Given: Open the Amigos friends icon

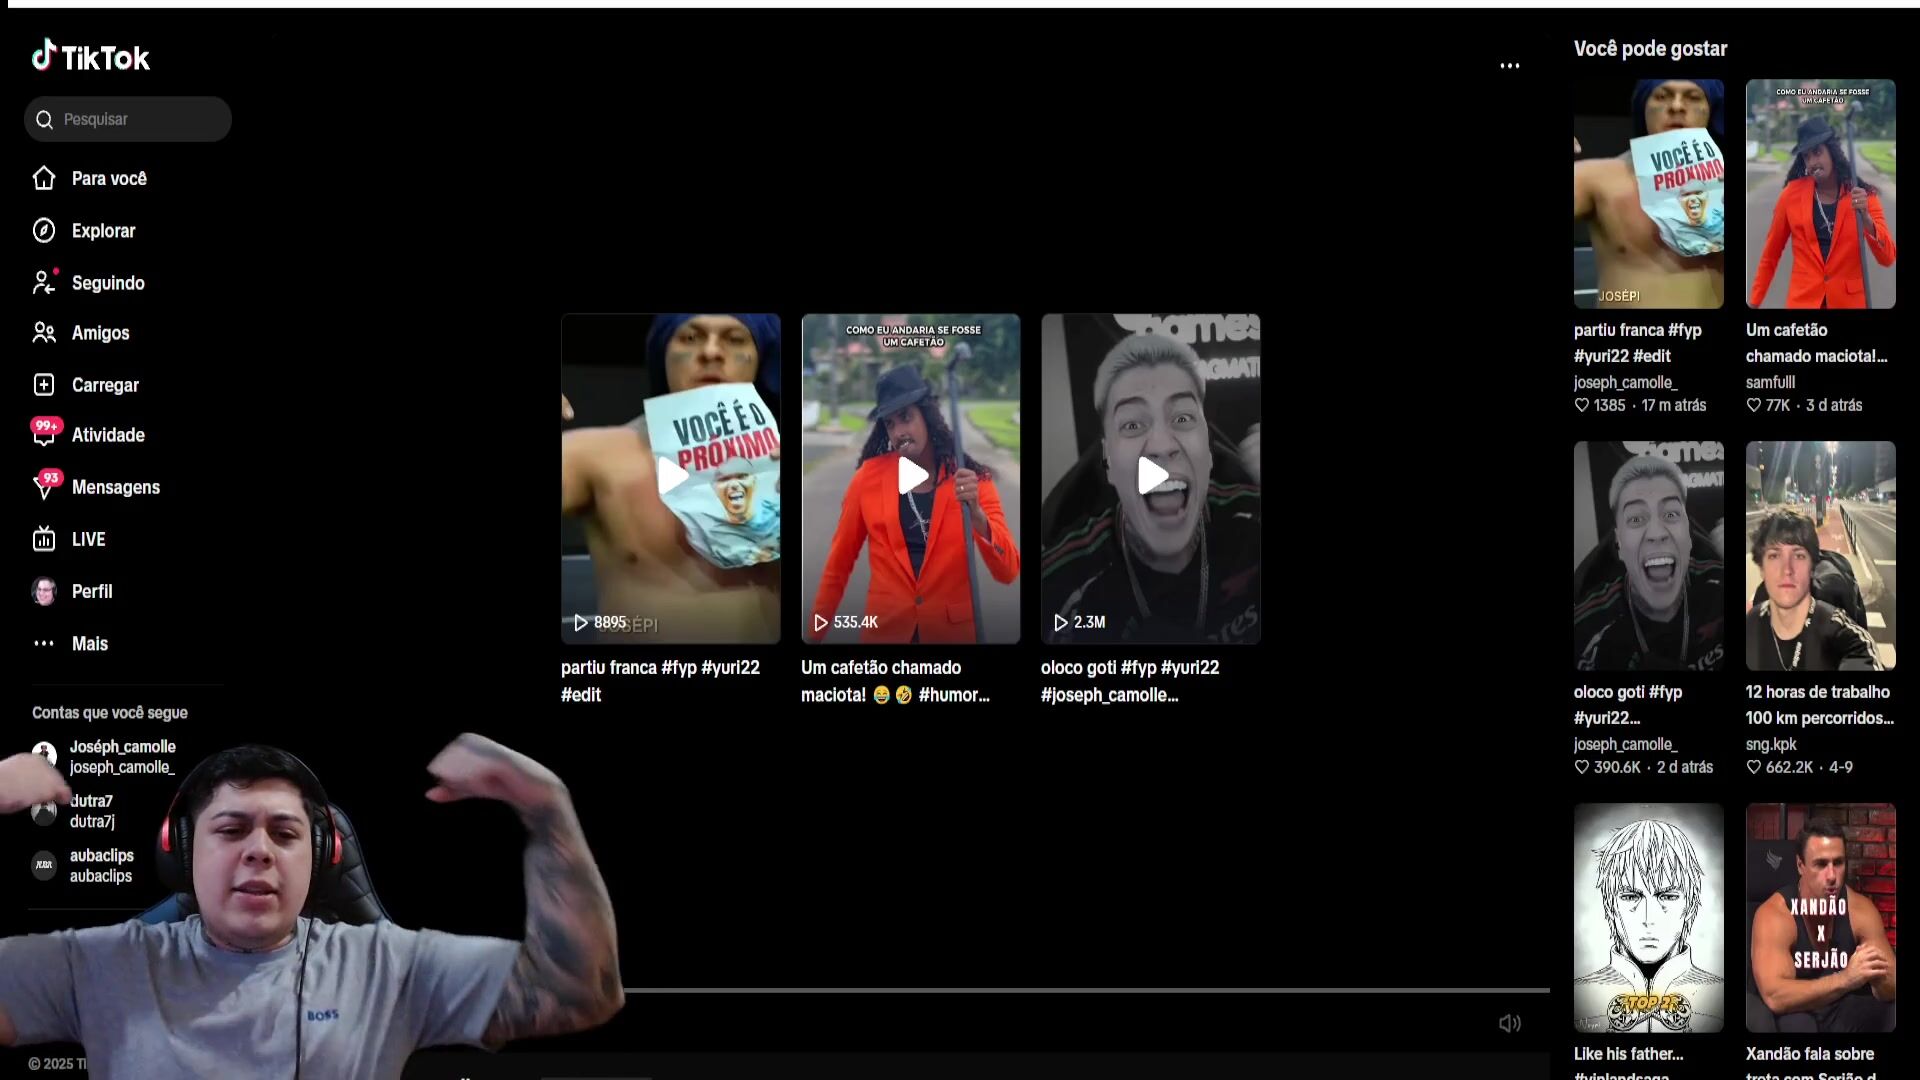Looking at the screenshot, I should (44, 332).
